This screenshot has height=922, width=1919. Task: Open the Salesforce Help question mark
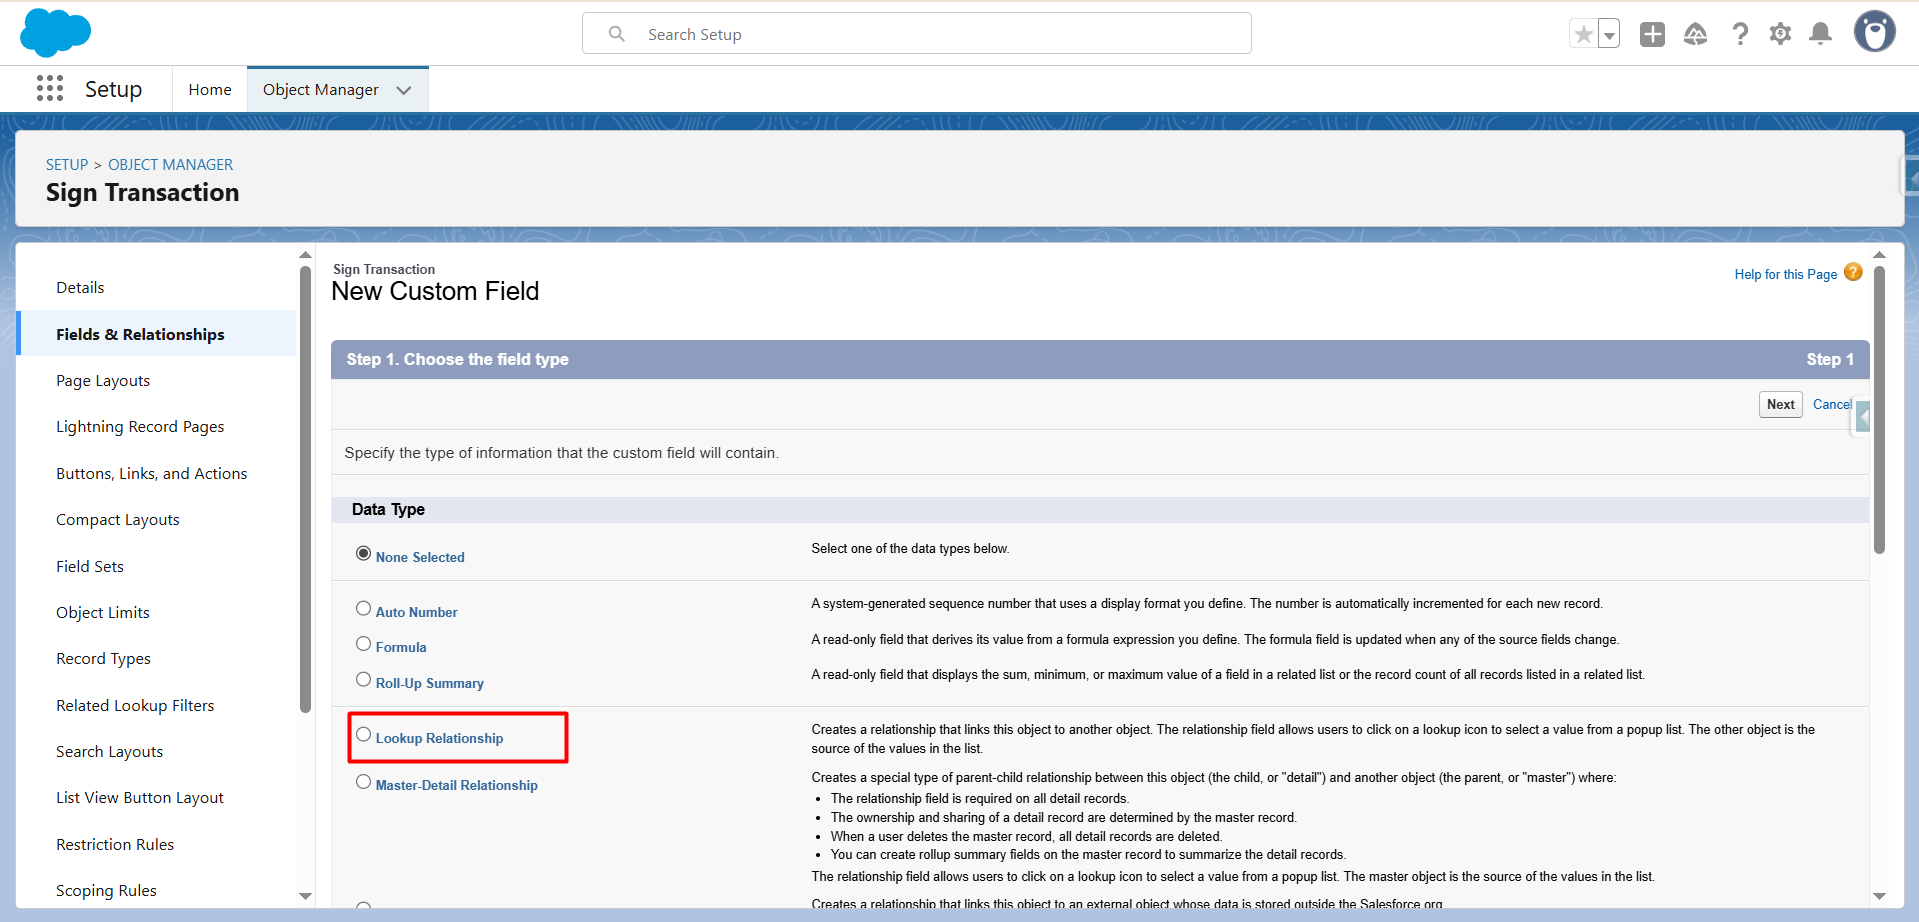(1740, 35)
